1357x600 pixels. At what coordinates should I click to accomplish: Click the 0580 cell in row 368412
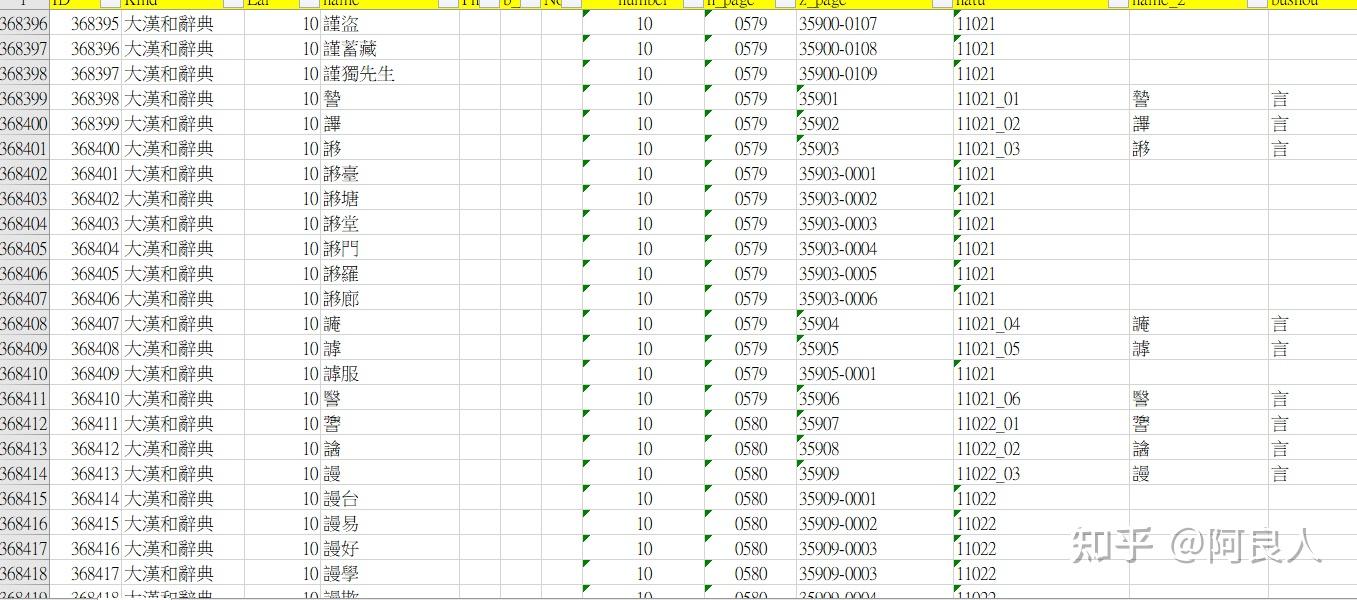tap(750, 424)
